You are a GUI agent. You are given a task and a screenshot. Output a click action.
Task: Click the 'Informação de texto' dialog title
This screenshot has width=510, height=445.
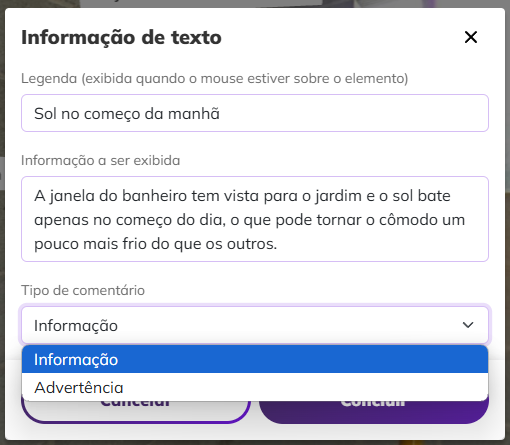(x=121, y=37)
